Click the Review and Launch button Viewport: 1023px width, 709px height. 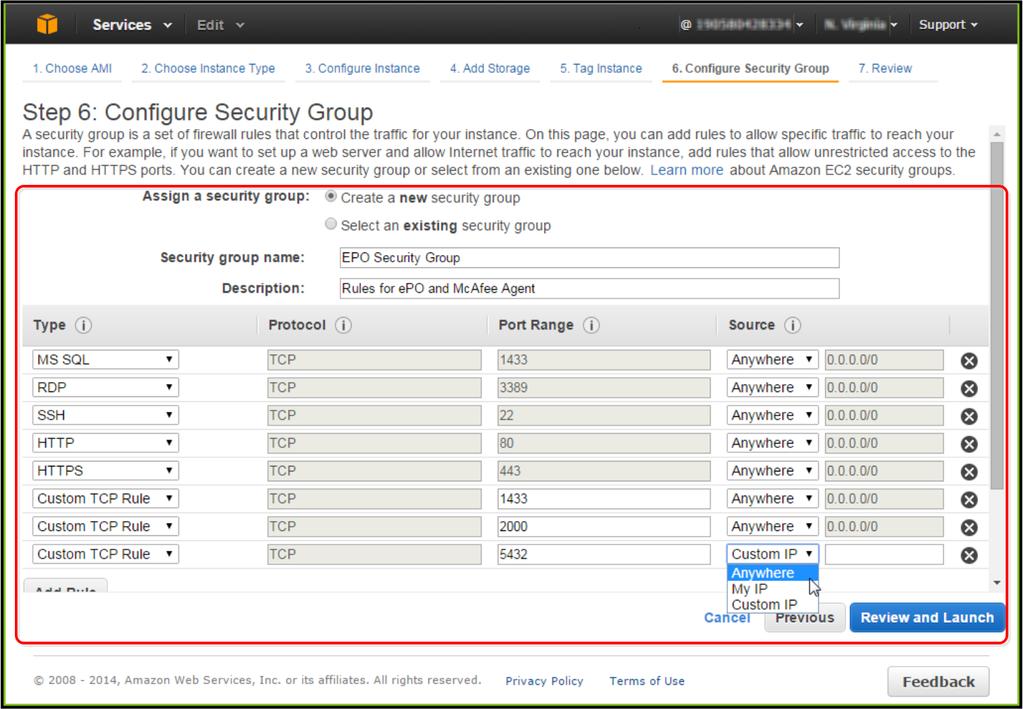(x=927, y=618)
